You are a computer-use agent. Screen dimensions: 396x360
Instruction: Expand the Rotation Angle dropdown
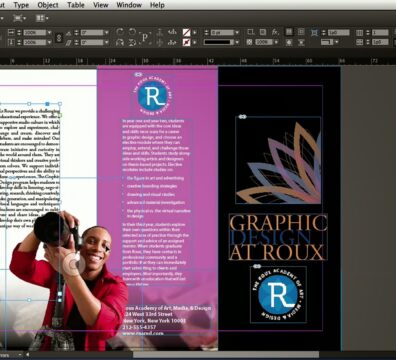(107, 33)
